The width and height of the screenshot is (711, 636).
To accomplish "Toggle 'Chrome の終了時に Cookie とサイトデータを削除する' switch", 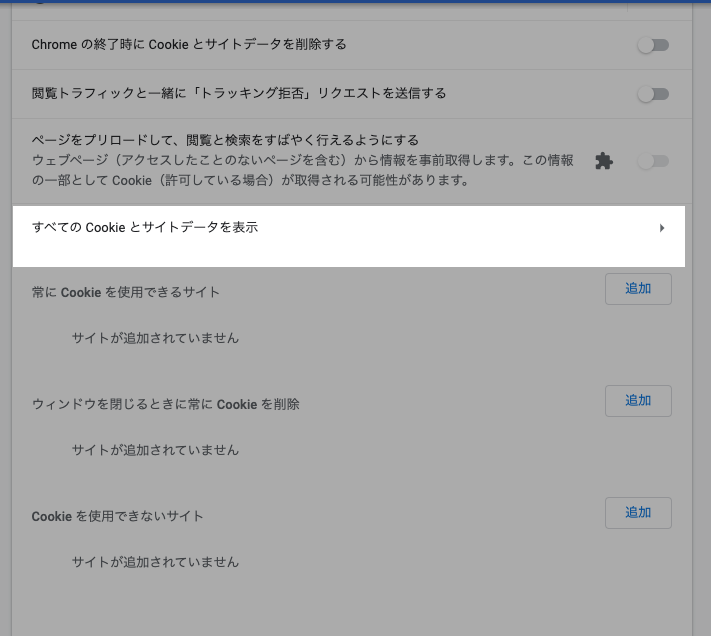I will tap(653, 45).
